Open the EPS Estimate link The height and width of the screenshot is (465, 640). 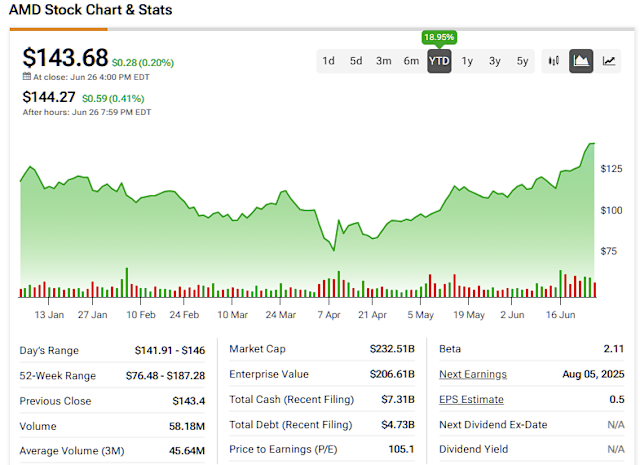pyautogui.click(x=471, y=399)
